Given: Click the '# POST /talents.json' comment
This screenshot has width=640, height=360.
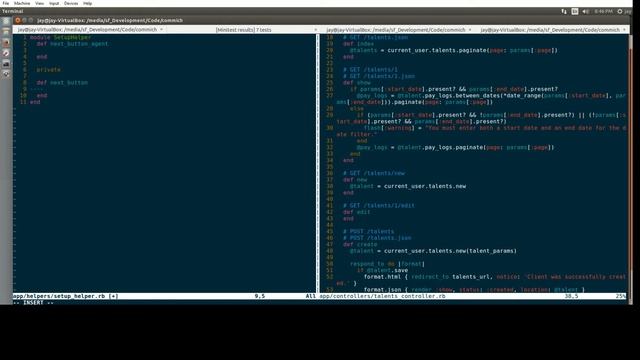Looking at the screenshot, I should [x=377, y=238].
